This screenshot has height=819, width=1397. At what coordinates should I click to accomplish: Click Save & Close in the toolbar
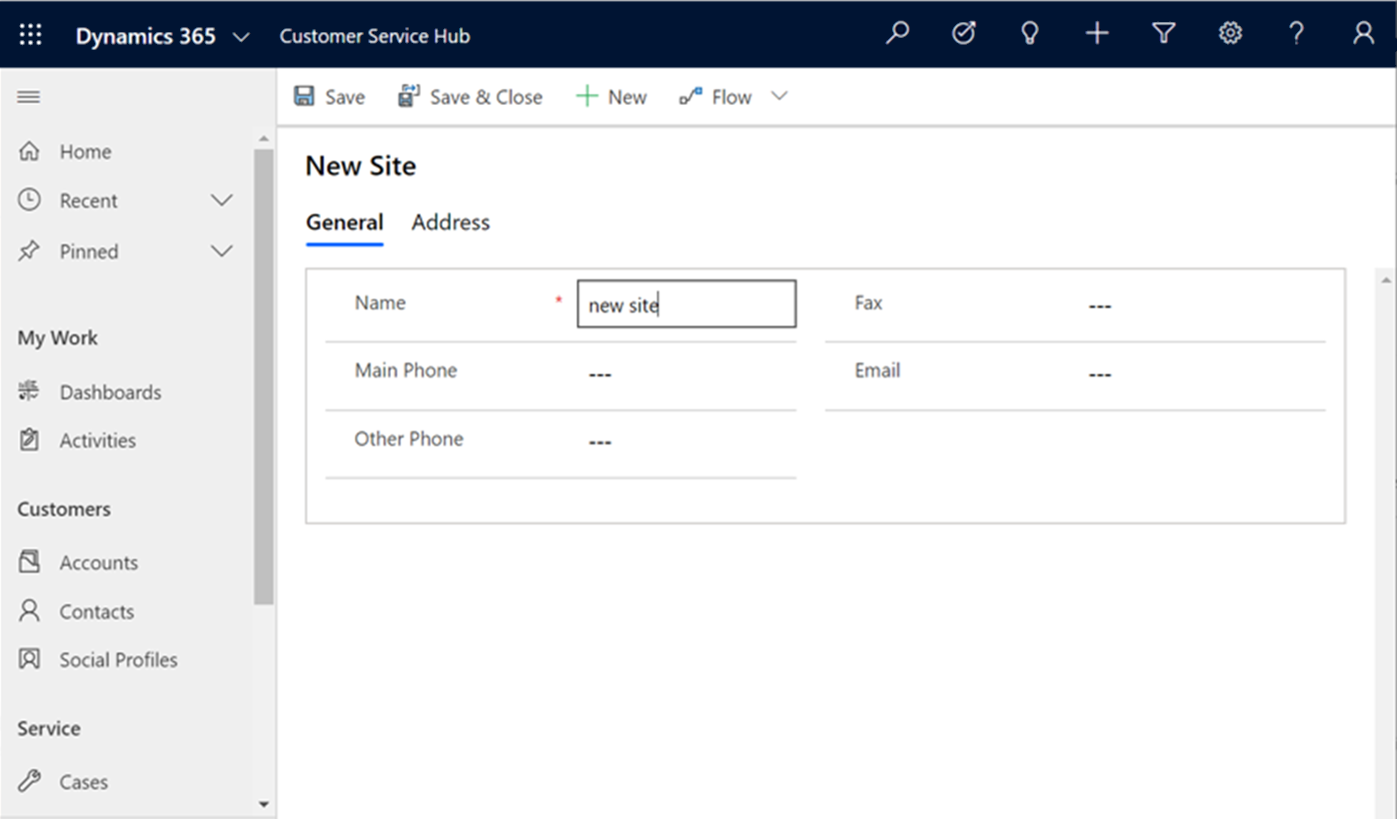click(x=470, y=96)
